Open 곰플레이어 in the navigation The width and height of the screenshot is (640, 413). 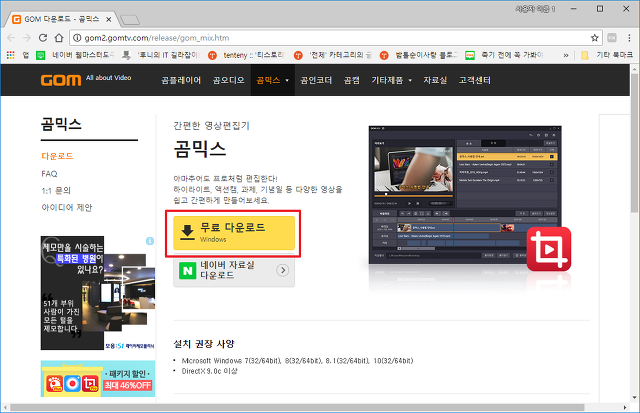tap(181, 80)
